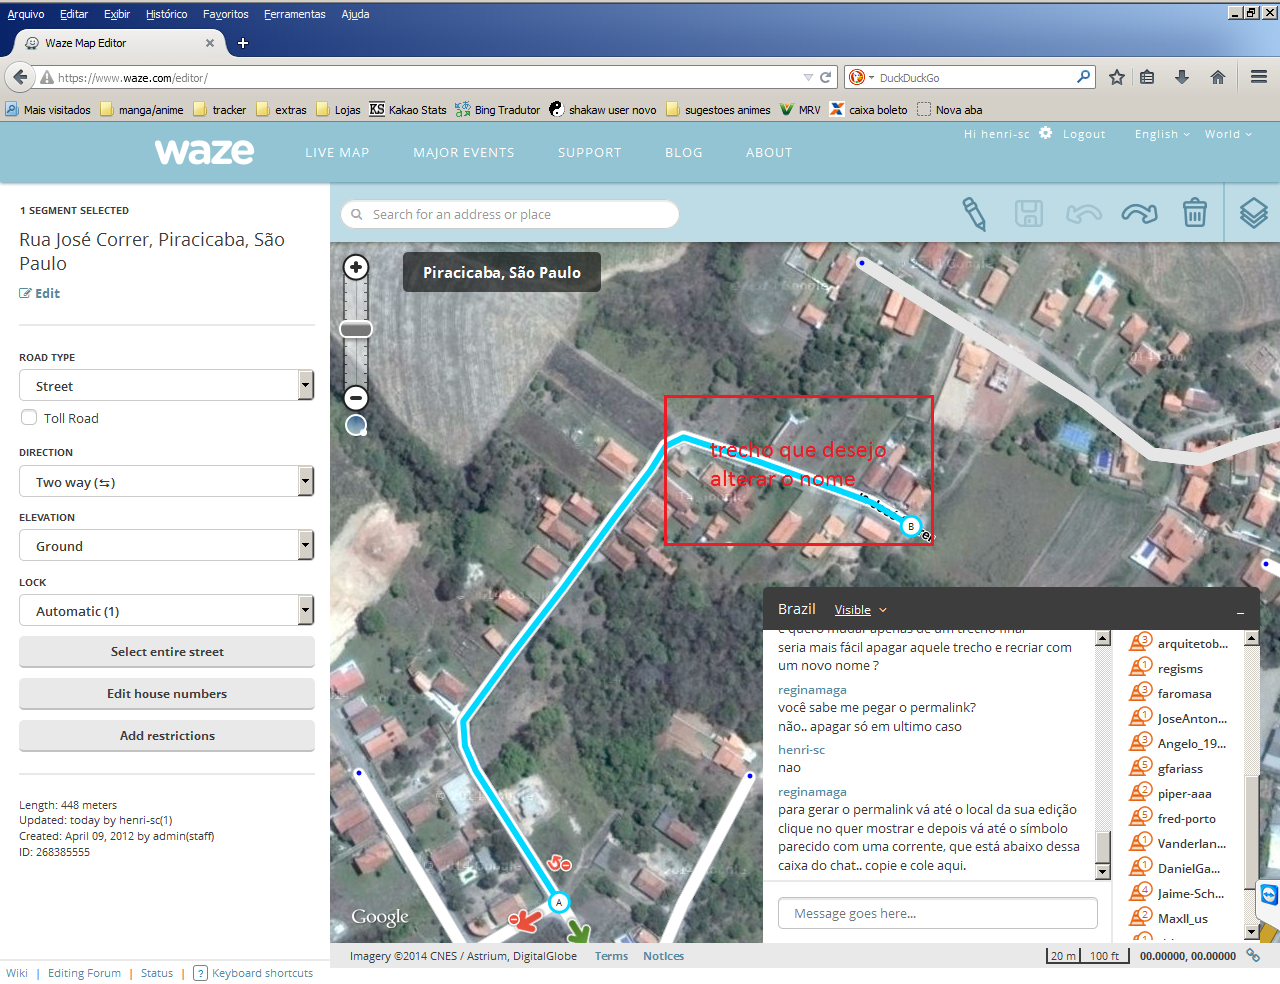Open MAJOR EVENTS in Waze nav
1280x984 pixels.
coord(464,152)
